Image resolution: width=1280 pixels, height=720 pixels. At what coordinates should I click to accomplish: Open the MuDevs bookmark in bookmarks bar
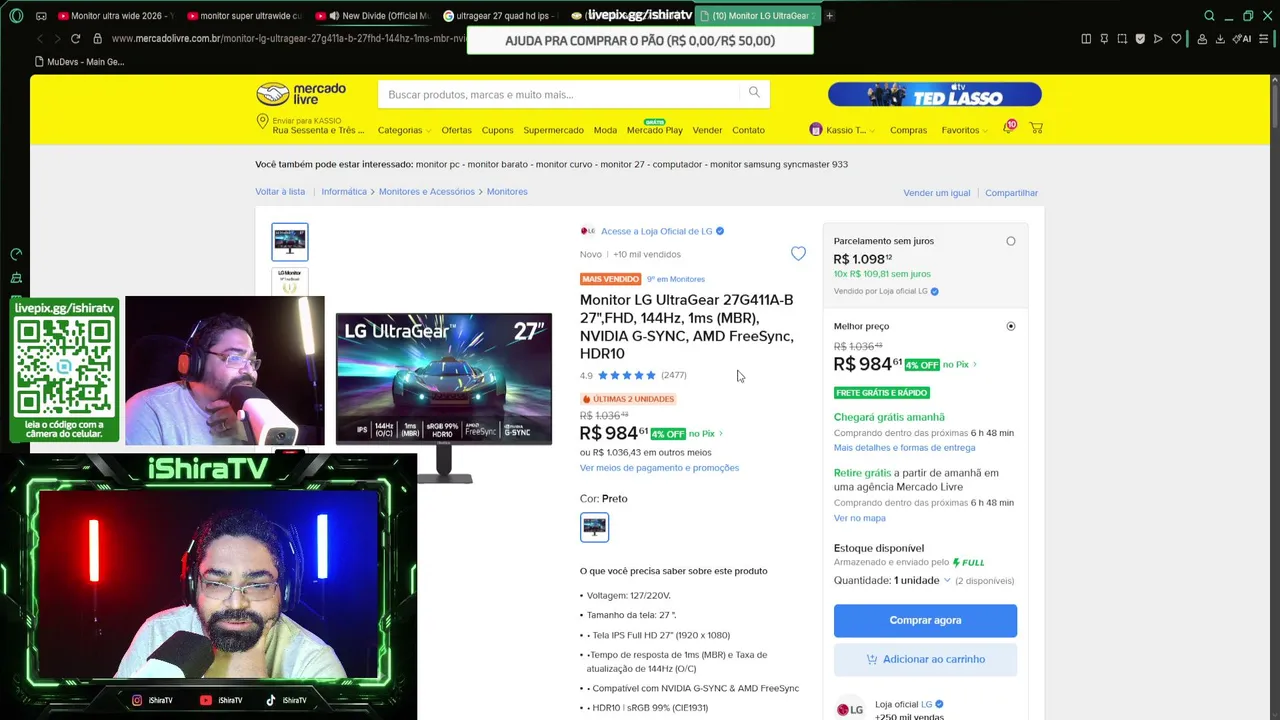pos(80,62)
